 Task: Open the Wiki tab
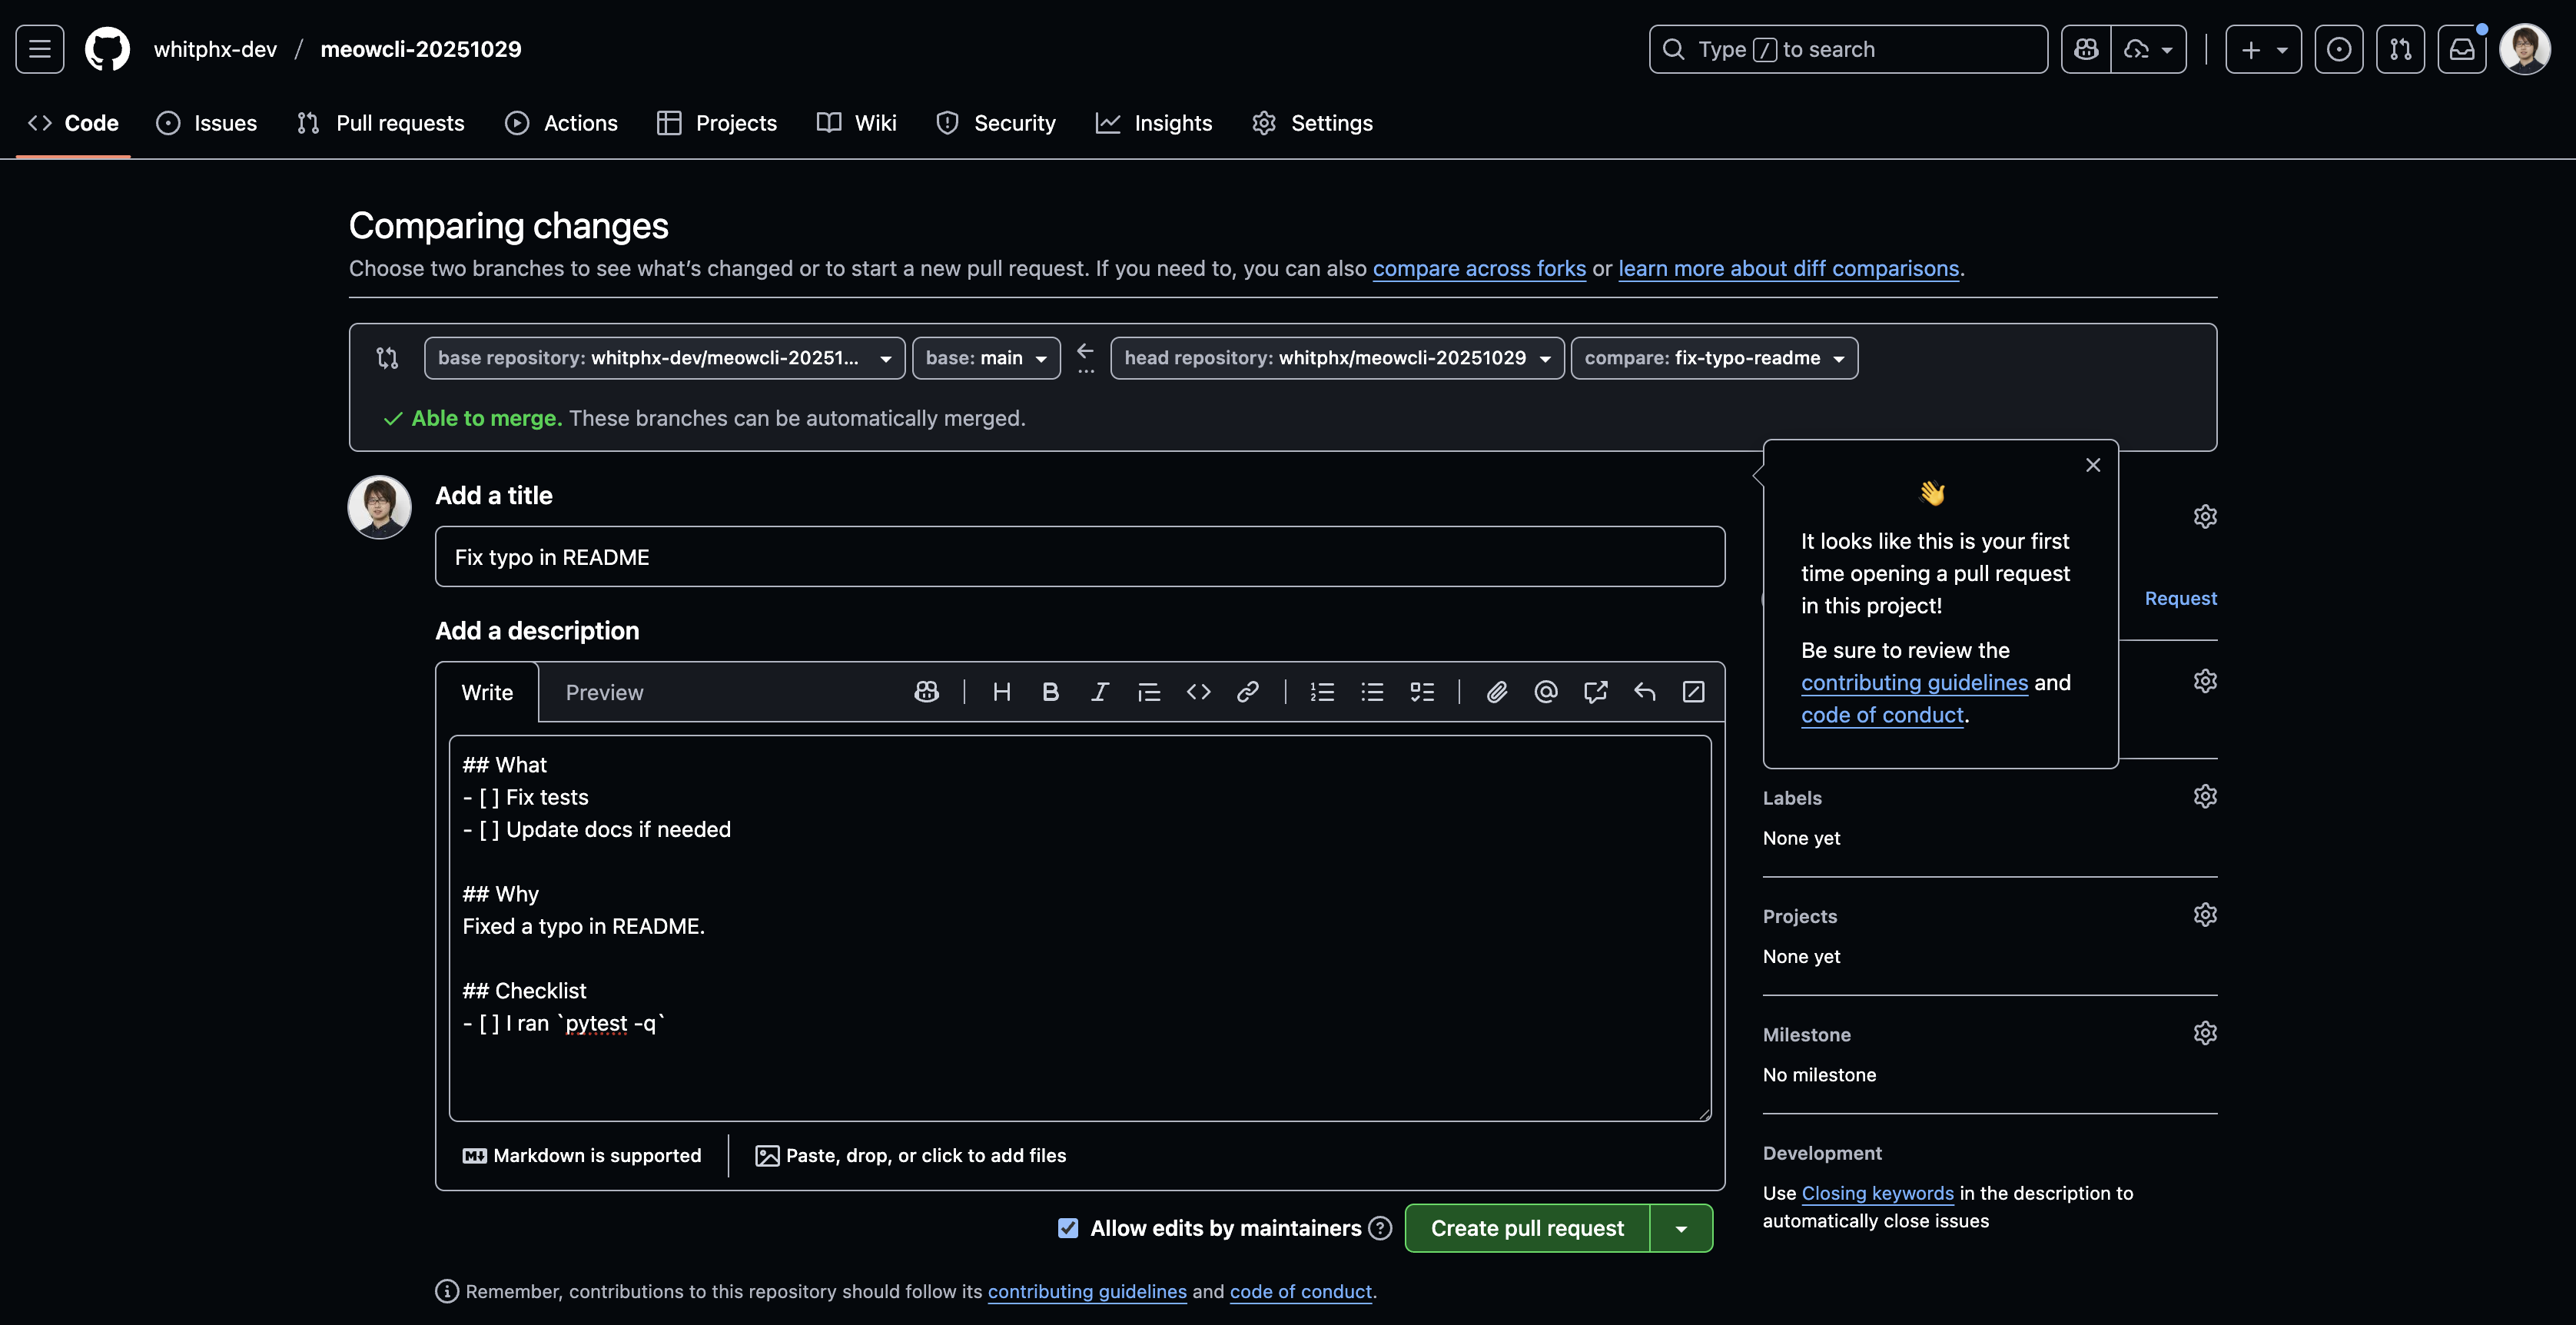856,123
